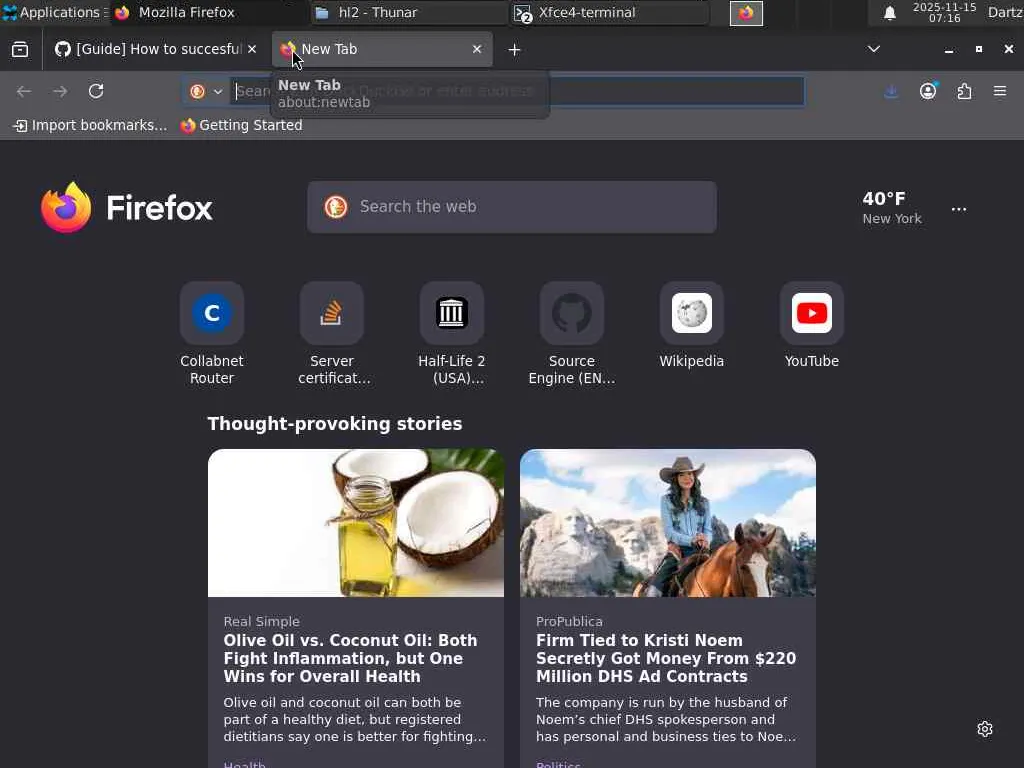Go forward using the forward arrow
The width and height of the screenshot is (1024, 768).
tap(60, 91)
